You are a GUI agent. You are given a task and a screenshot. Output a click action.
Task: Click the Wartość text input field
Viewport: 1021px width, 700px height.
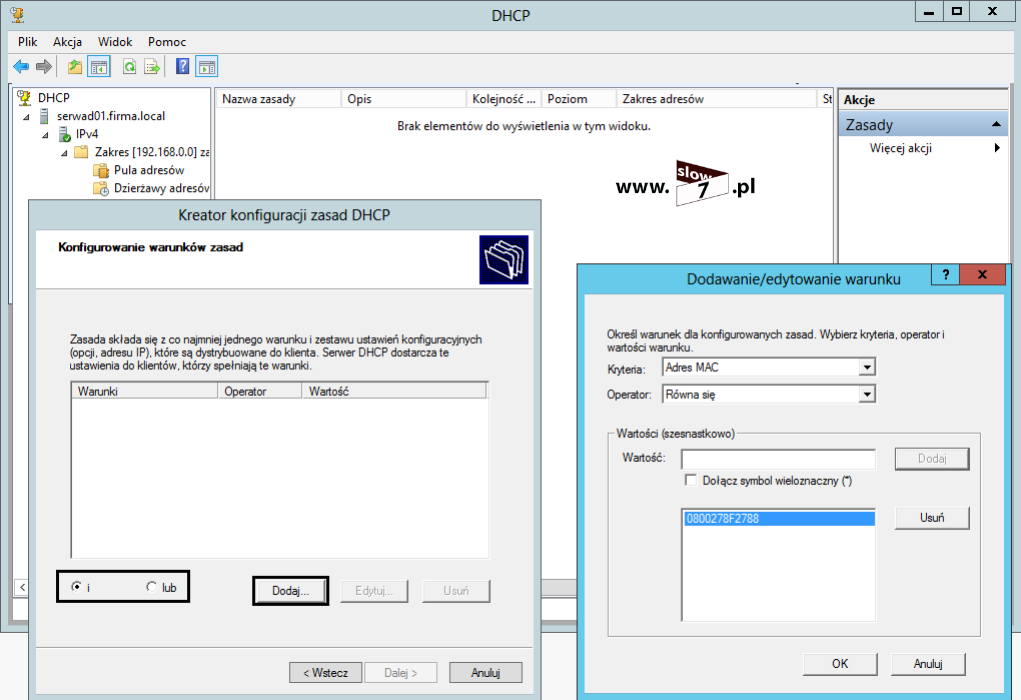(x=777, y=459)
